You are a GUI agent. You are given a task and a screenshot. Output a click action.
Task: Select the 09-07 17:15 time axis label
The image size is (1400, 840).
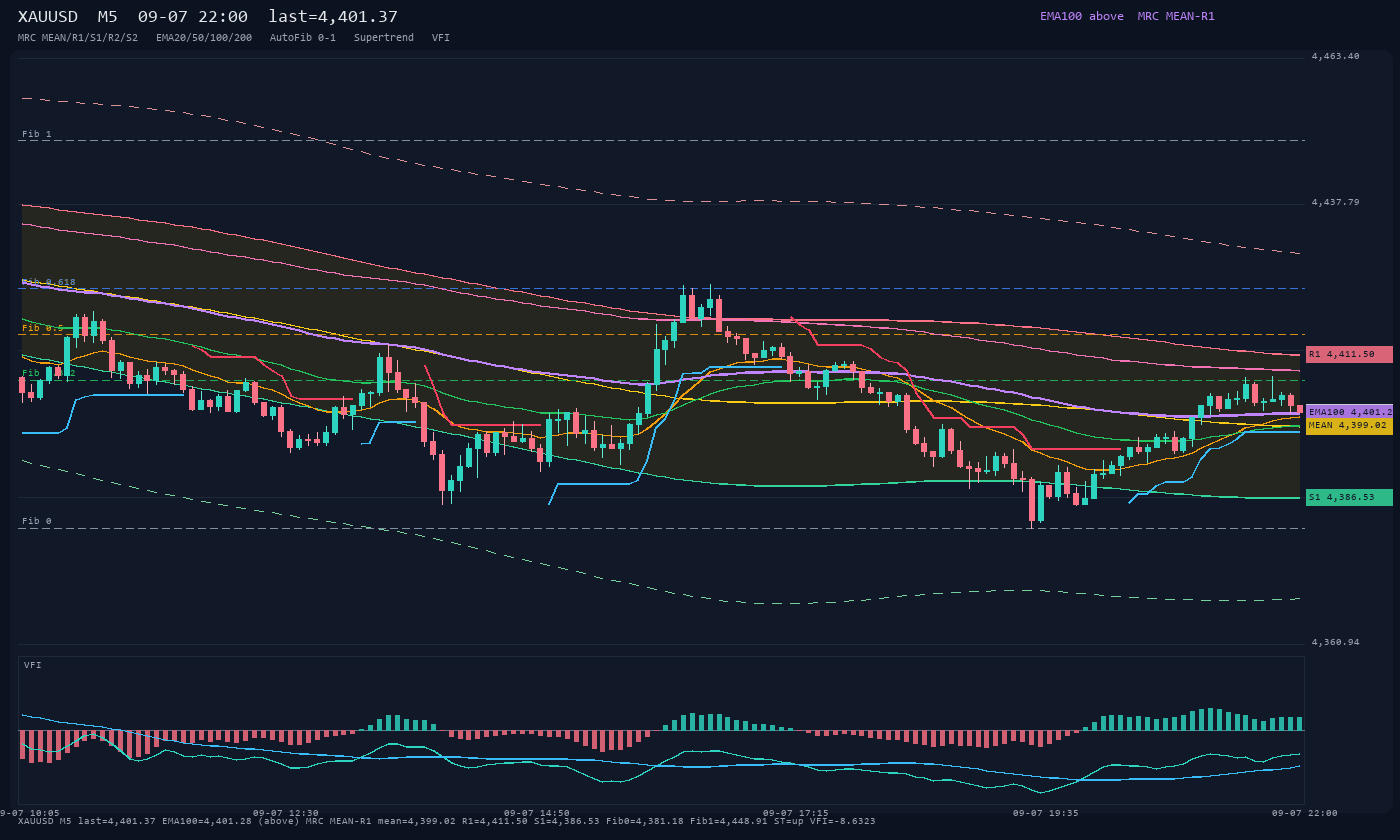(x=795, y=813)
